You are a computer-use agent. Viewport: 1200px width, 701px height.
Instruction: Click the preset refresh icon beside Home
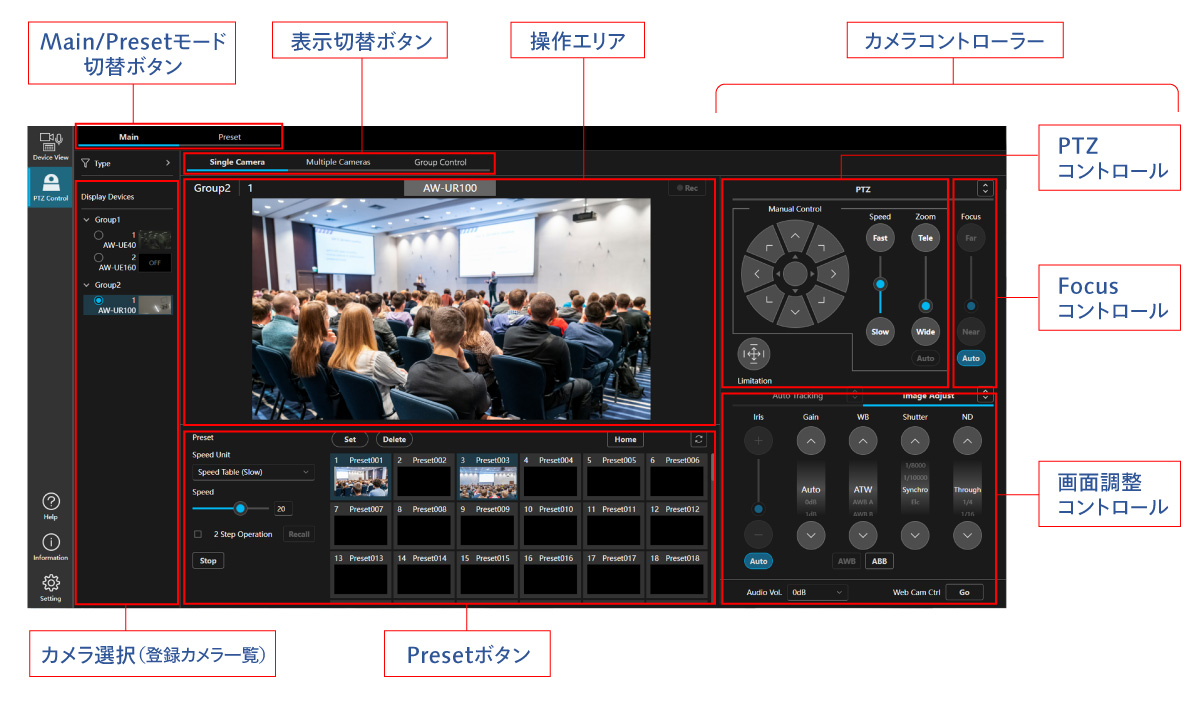(x=697, y=439)
